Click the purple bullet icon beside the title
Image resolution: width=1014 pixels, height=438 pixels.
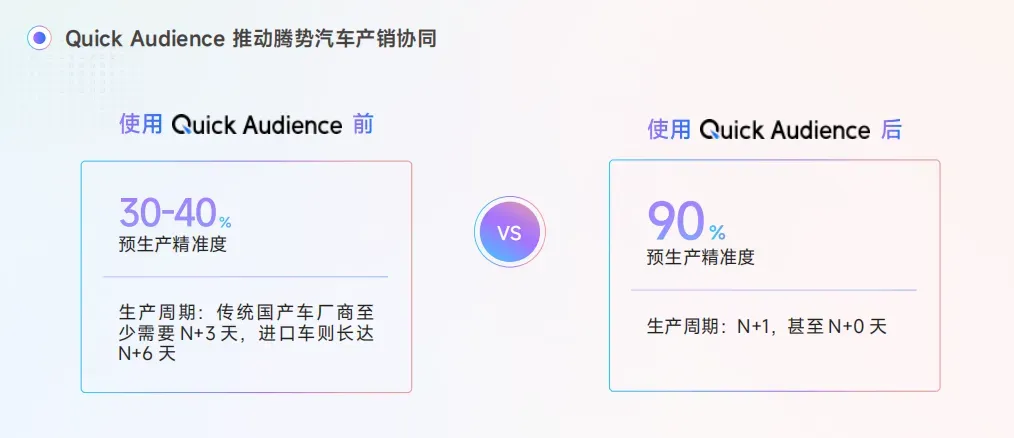39,39
